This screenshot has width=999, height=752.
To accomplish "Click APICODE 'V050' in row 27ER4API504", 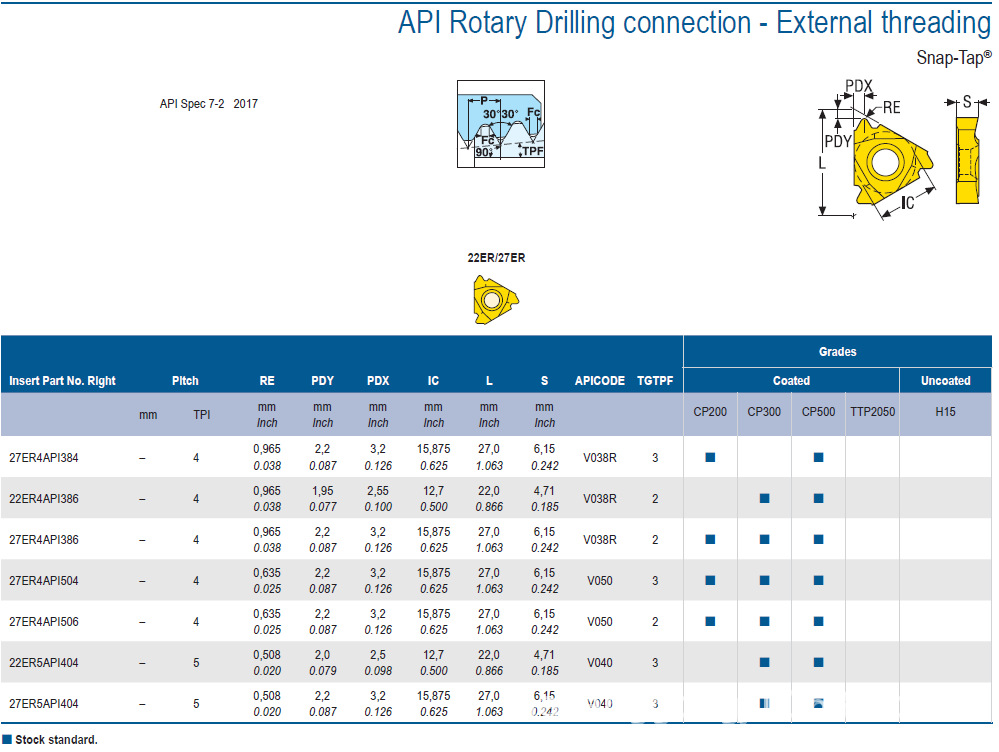I will pos(600,581).
